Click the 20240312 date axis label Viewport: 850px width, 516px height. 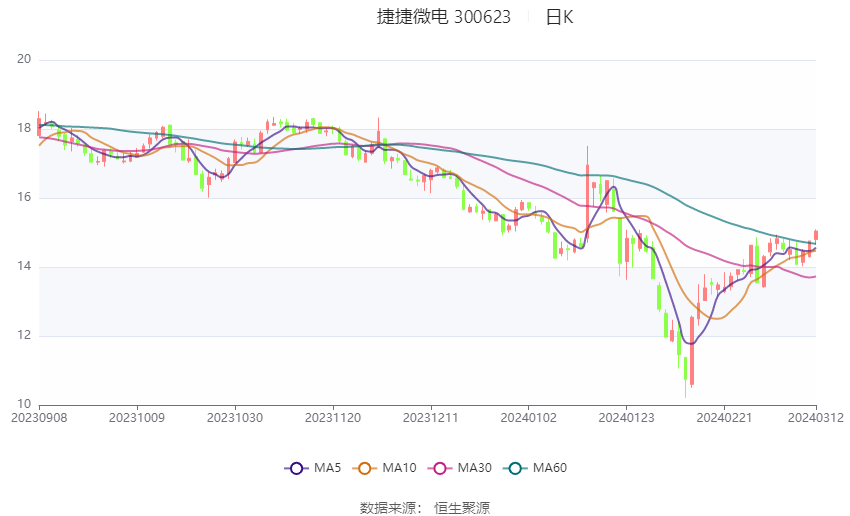coord(815,418)
